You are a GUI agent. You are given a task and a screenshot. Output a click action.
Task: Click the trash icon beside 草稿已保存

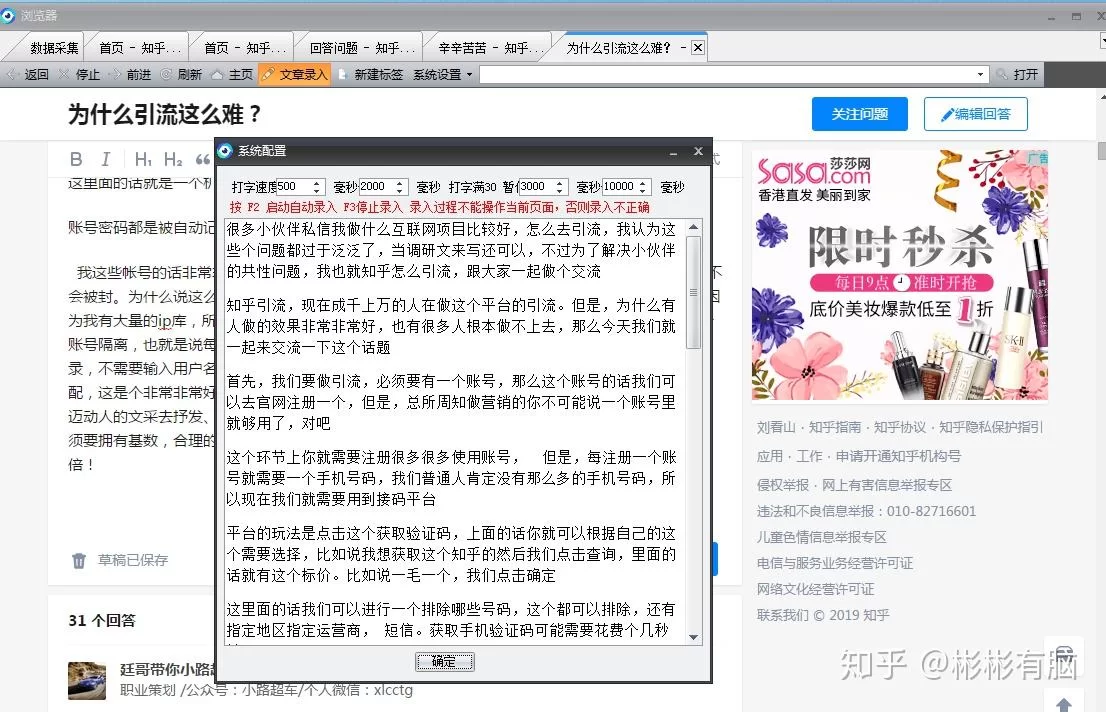click(79, 561)
